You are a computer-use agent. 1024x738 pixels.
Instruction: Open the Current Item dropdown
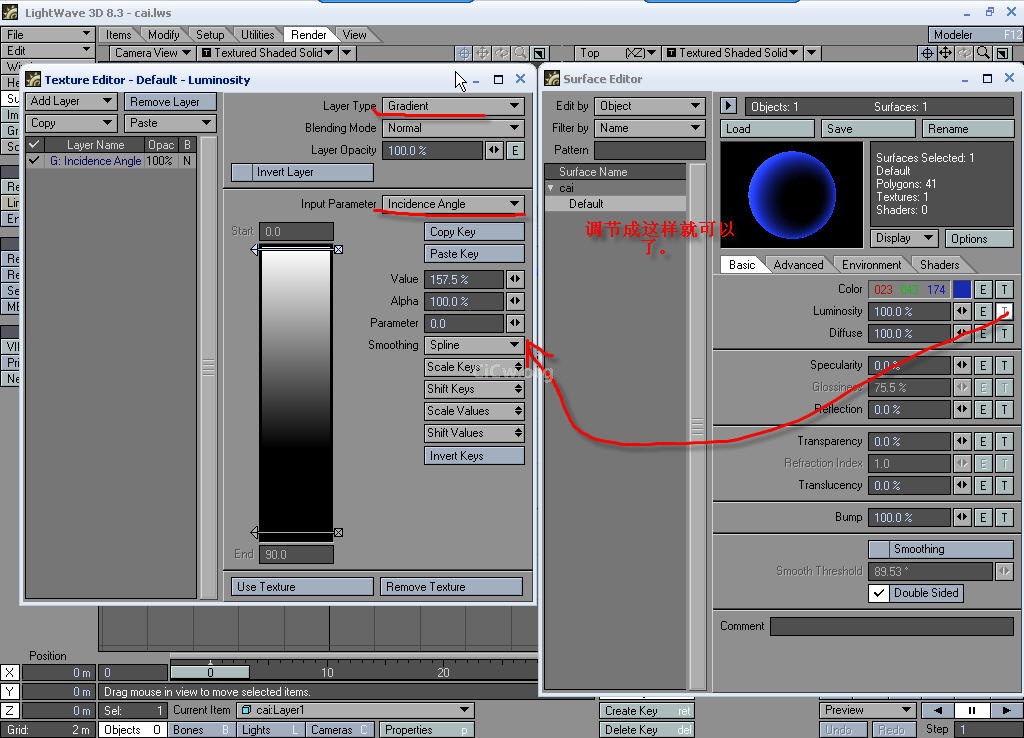point(356,710)
